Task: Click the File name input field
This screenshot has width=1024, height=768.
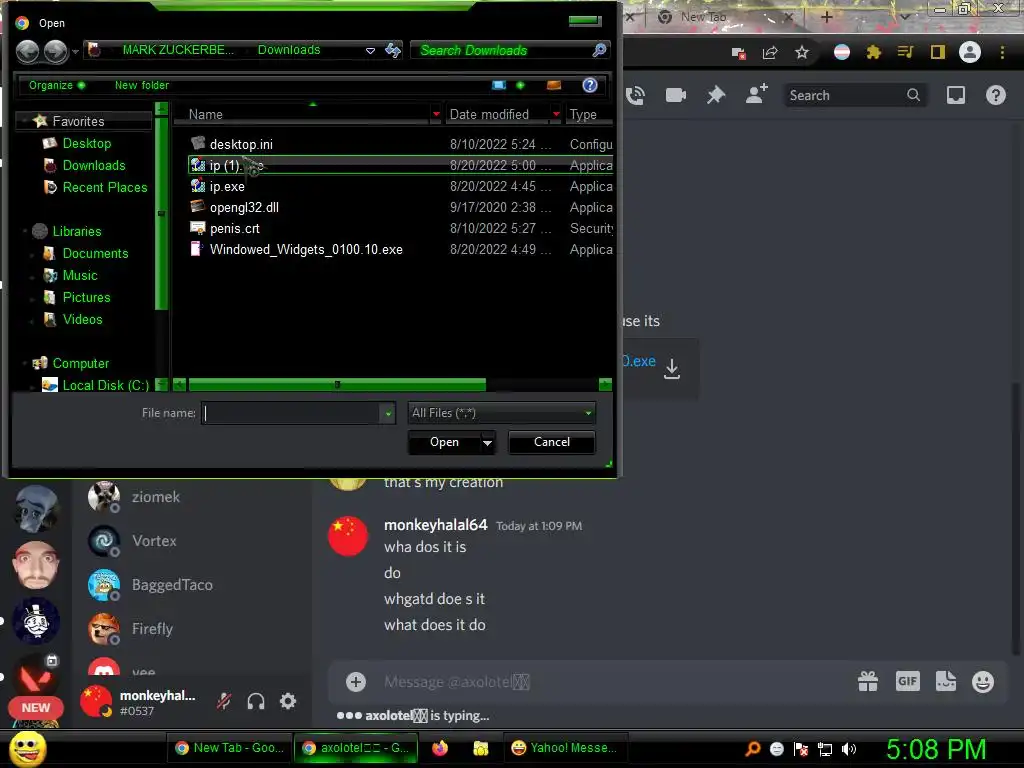Action: point(291,413)
